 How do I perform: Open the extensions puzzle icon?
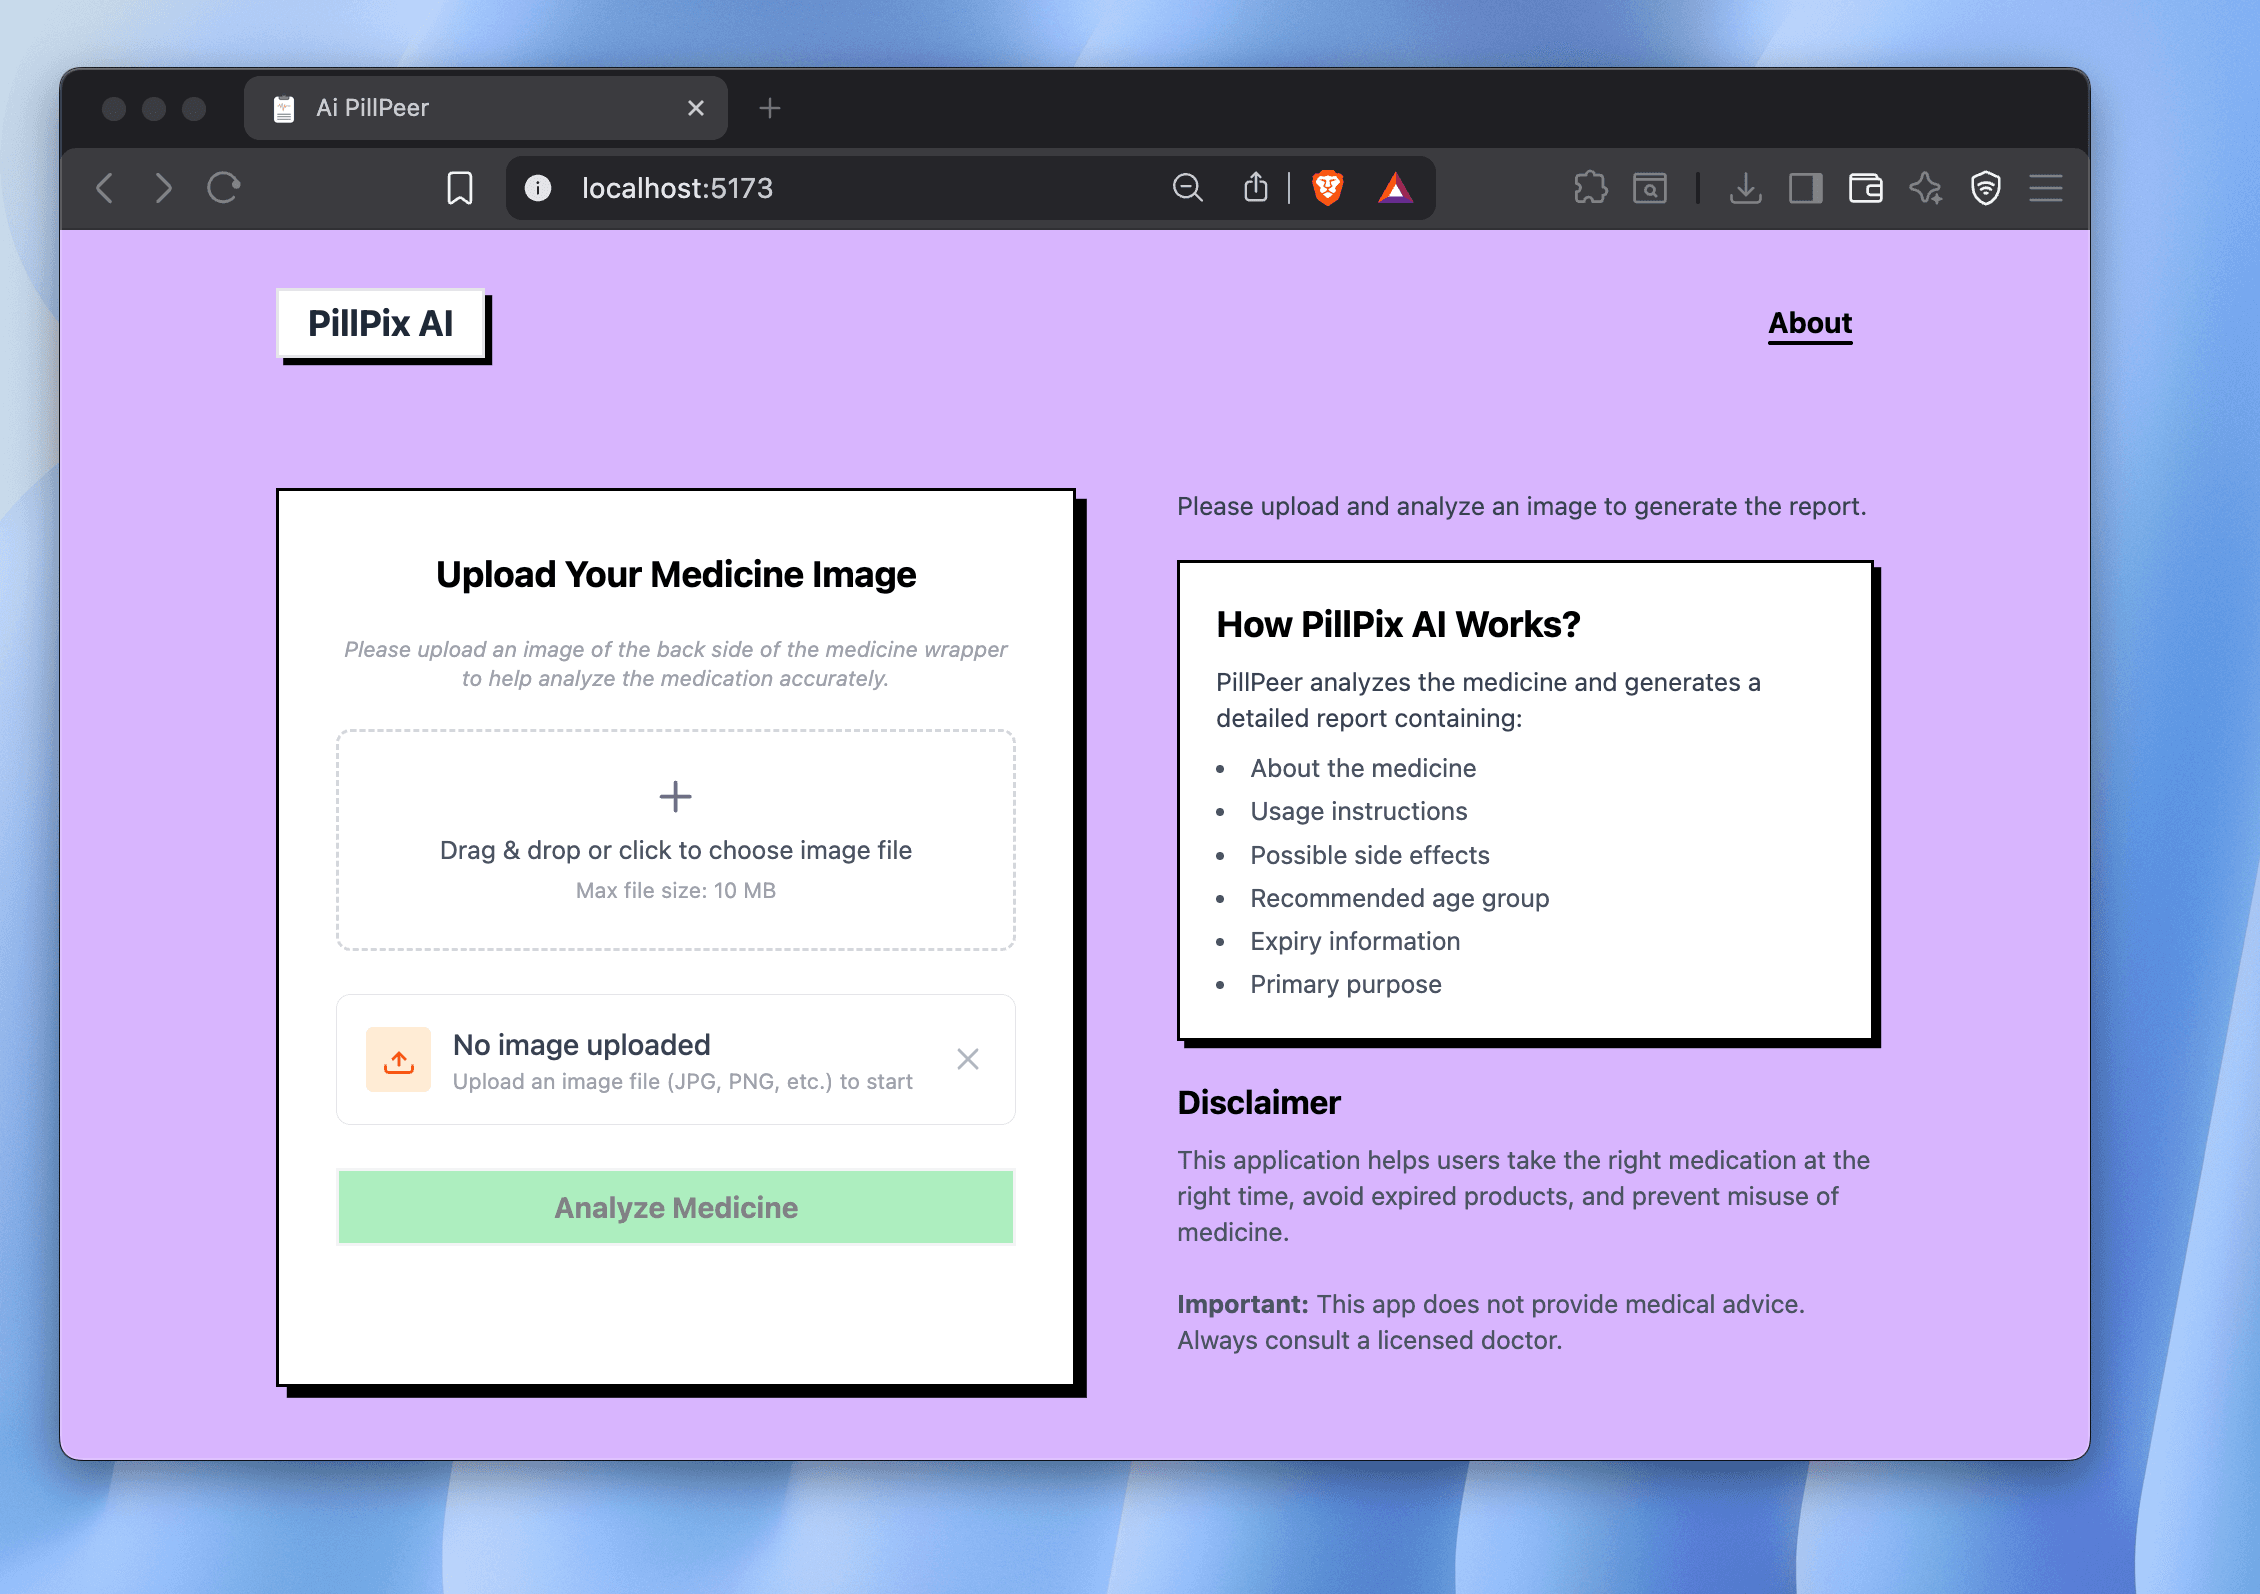(1590, 188)
